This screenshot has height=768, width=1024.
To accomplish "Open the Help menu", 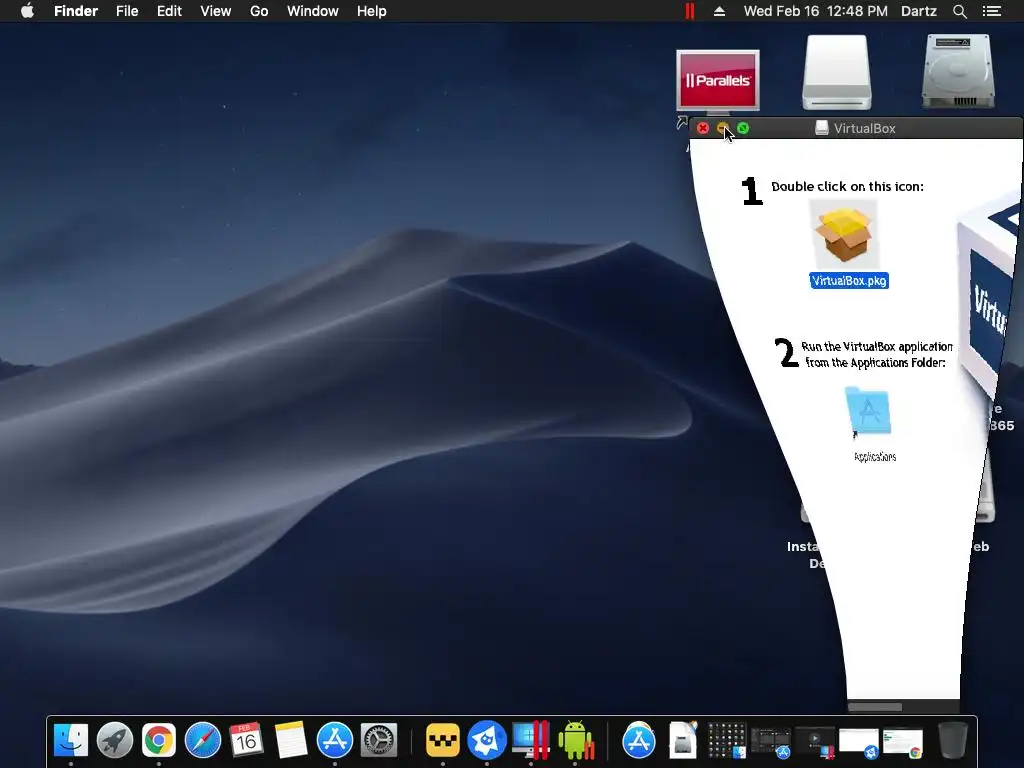I will click(x=372, y=11).
